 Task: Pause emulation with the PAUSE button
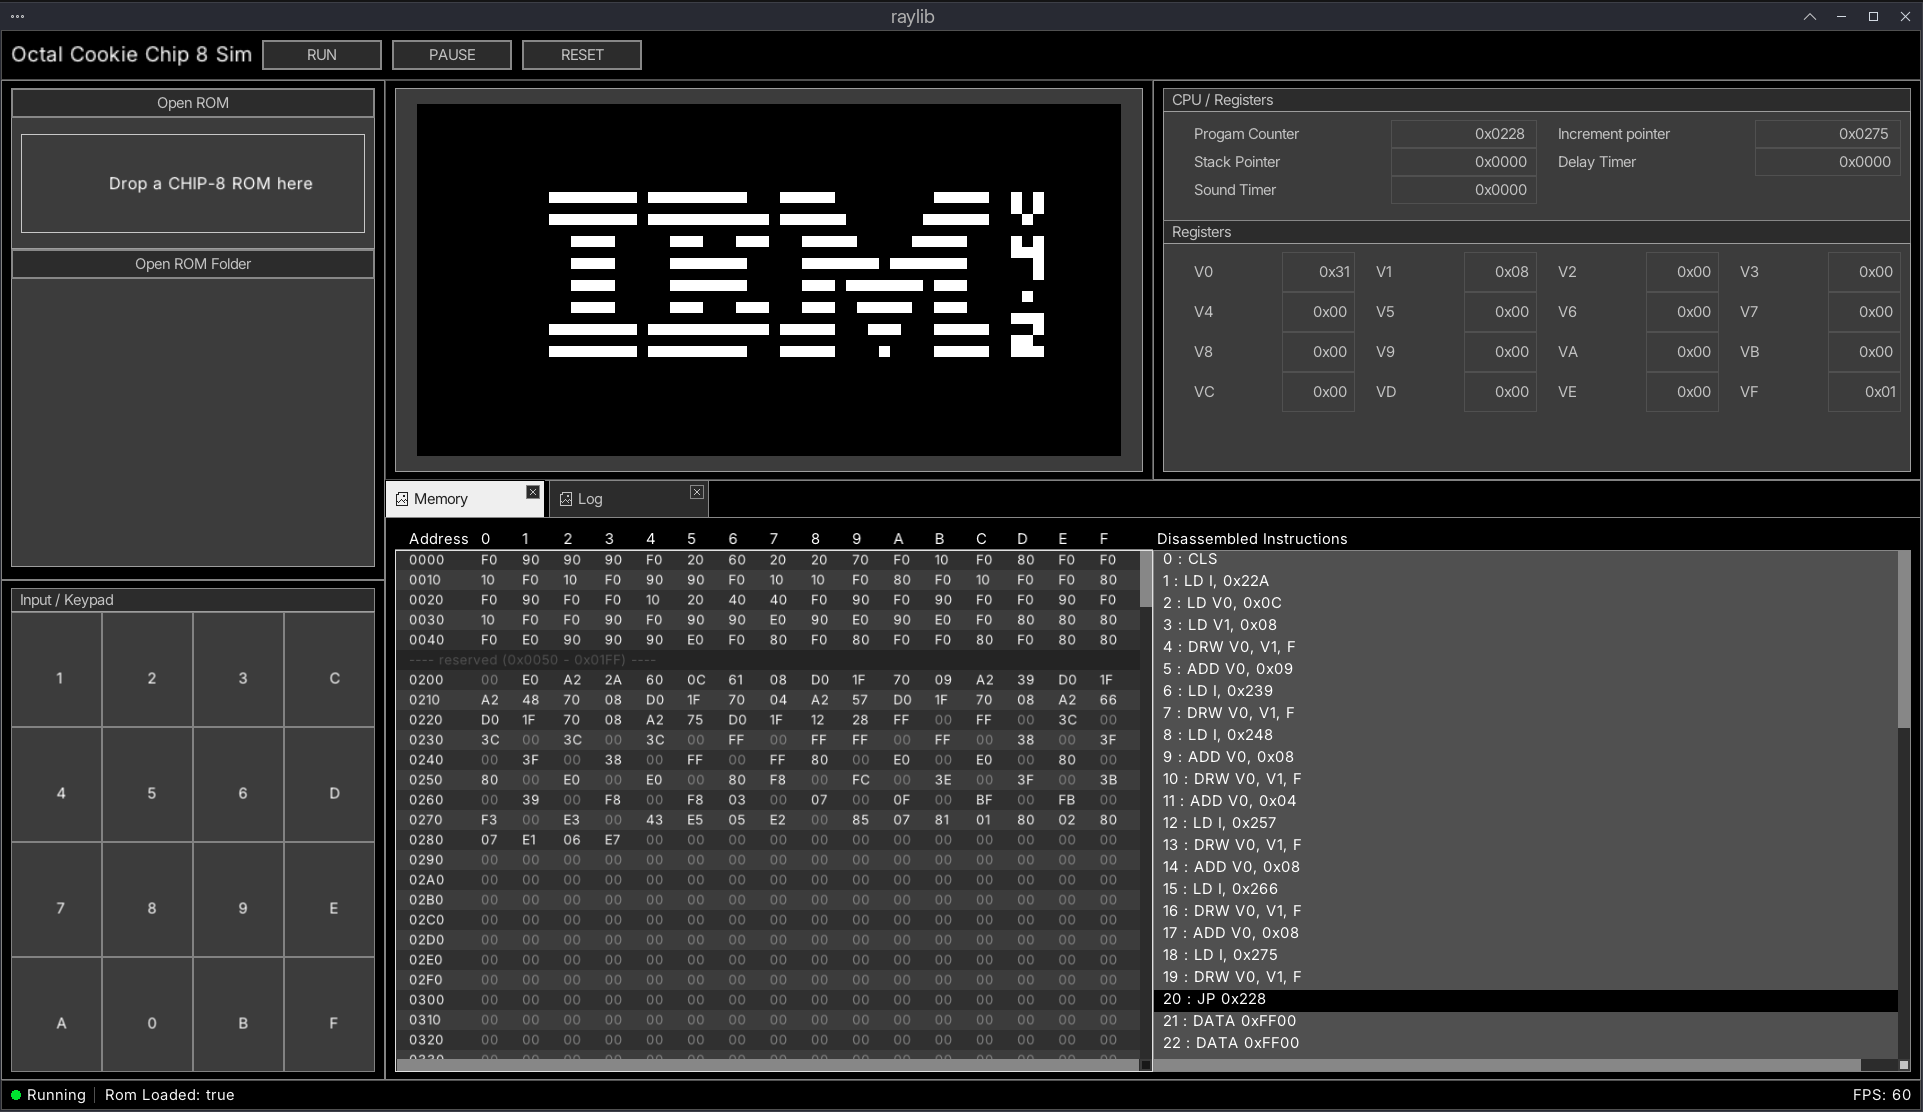pos(452,55)
